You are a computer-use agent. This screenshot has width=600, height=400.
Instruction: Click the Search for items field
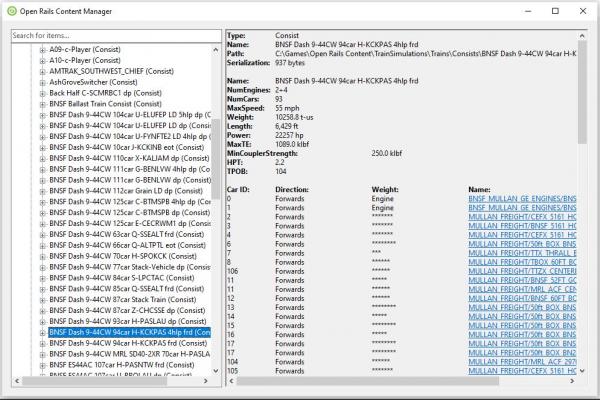pos(116,36)
